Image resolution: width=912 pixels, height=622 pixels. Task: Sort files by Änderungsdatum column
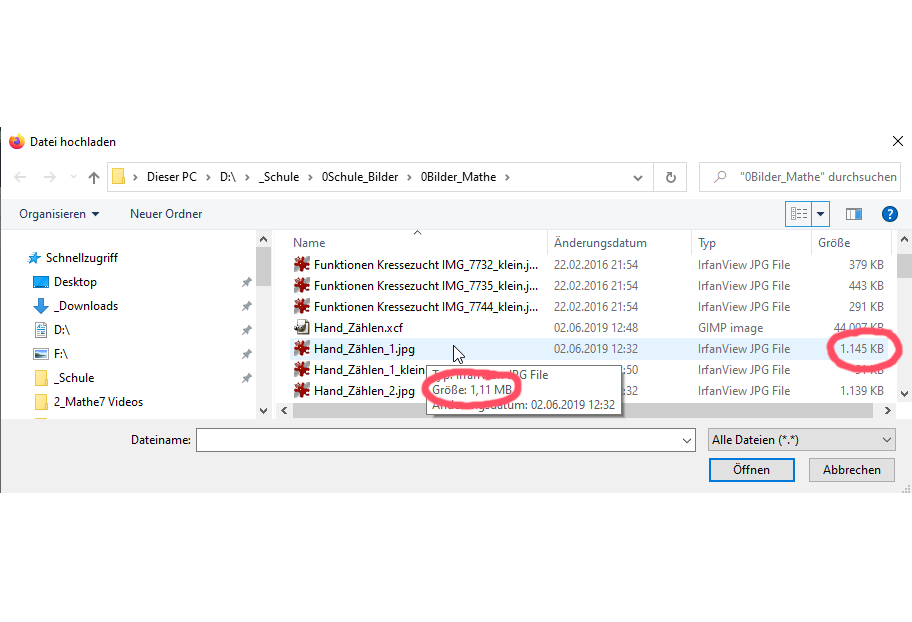pyautogui.click(x=600, y=243)
